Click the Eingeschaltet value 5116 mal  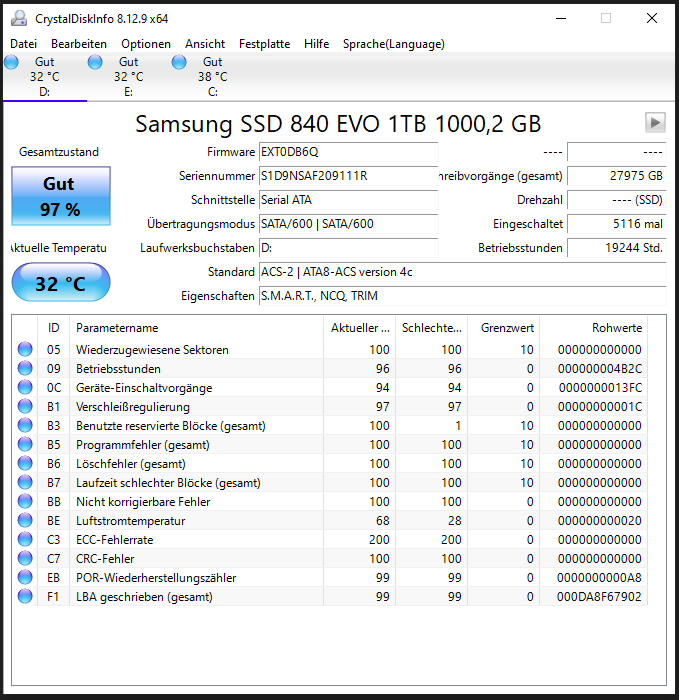[617, 224]
